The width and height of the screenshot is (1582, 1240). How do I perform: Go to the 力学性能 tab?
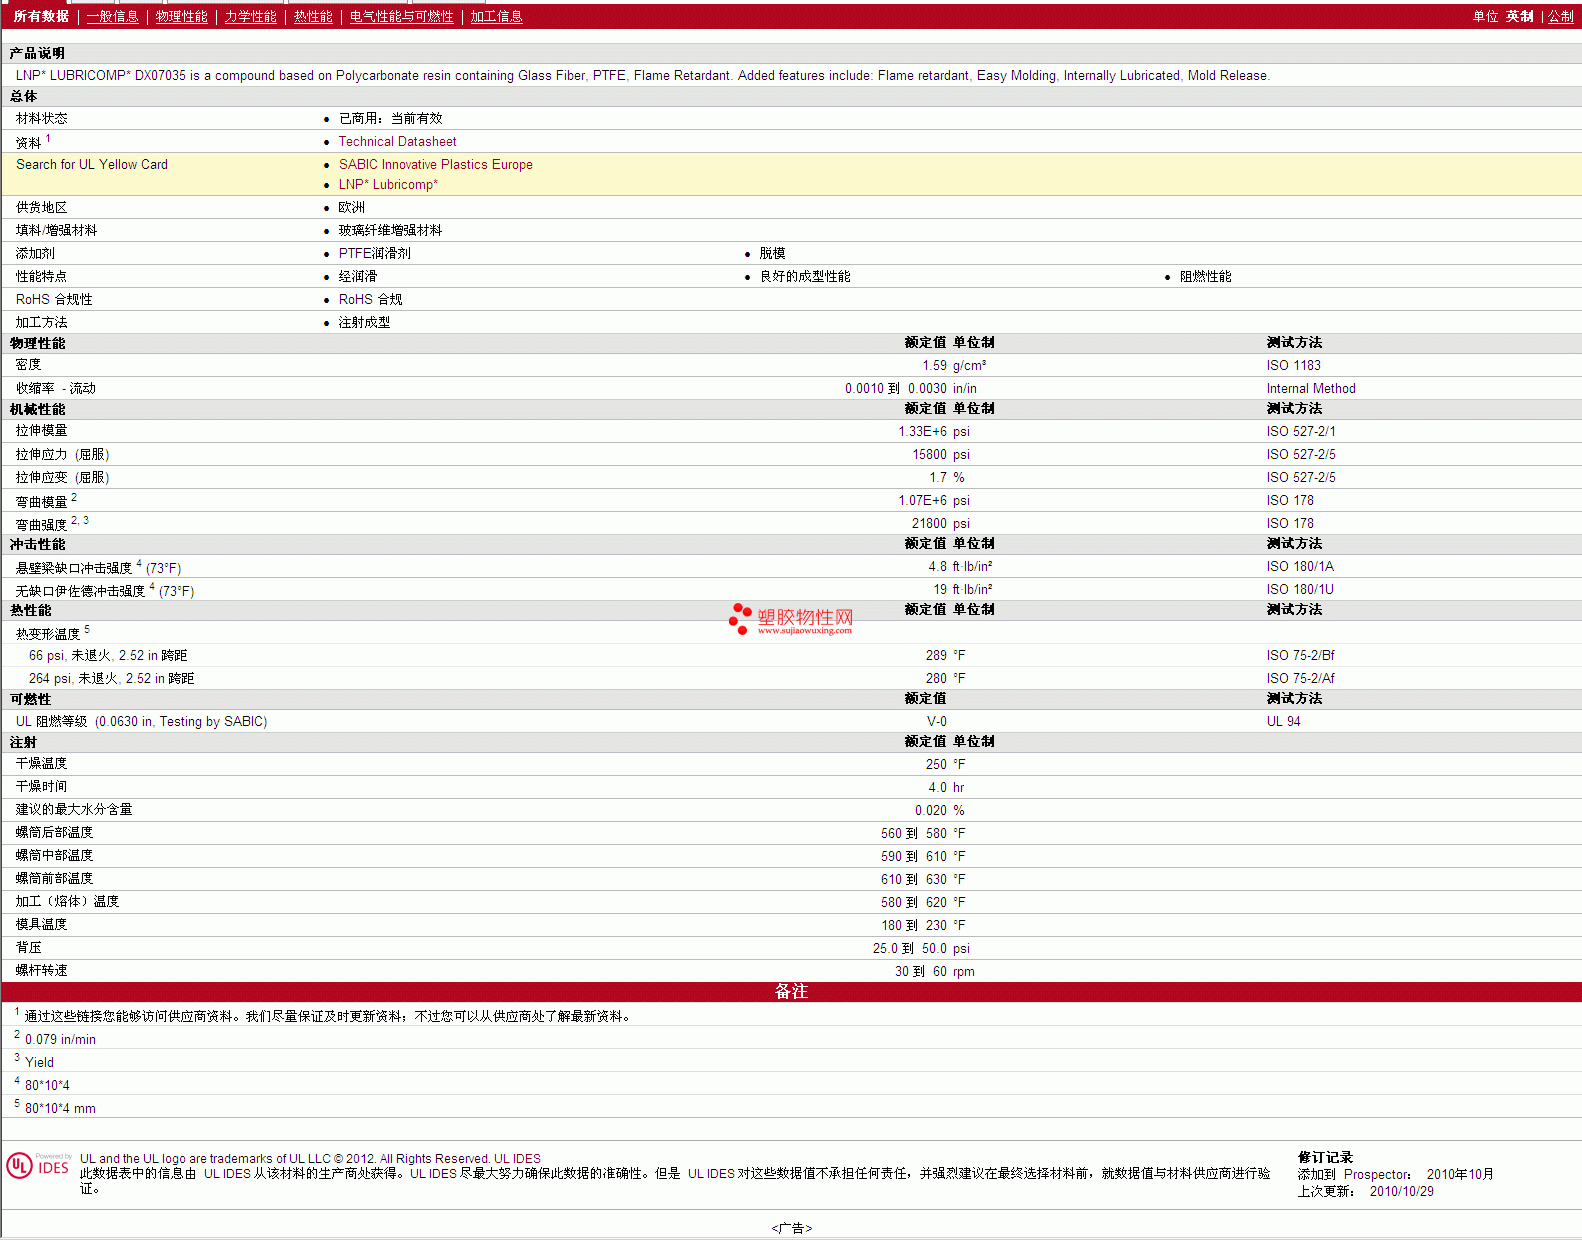tap(250, 16)
